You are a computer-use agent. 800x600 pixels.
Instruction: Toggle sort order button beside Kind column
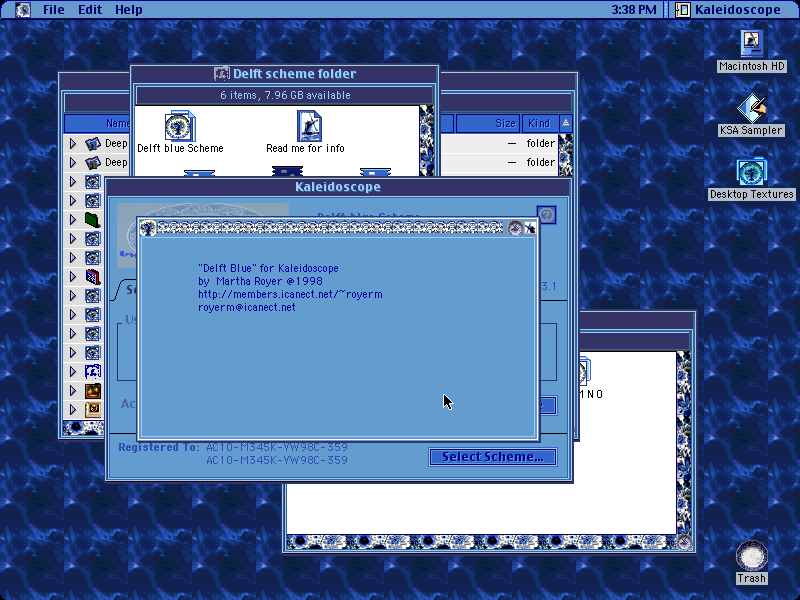(565, 123)
